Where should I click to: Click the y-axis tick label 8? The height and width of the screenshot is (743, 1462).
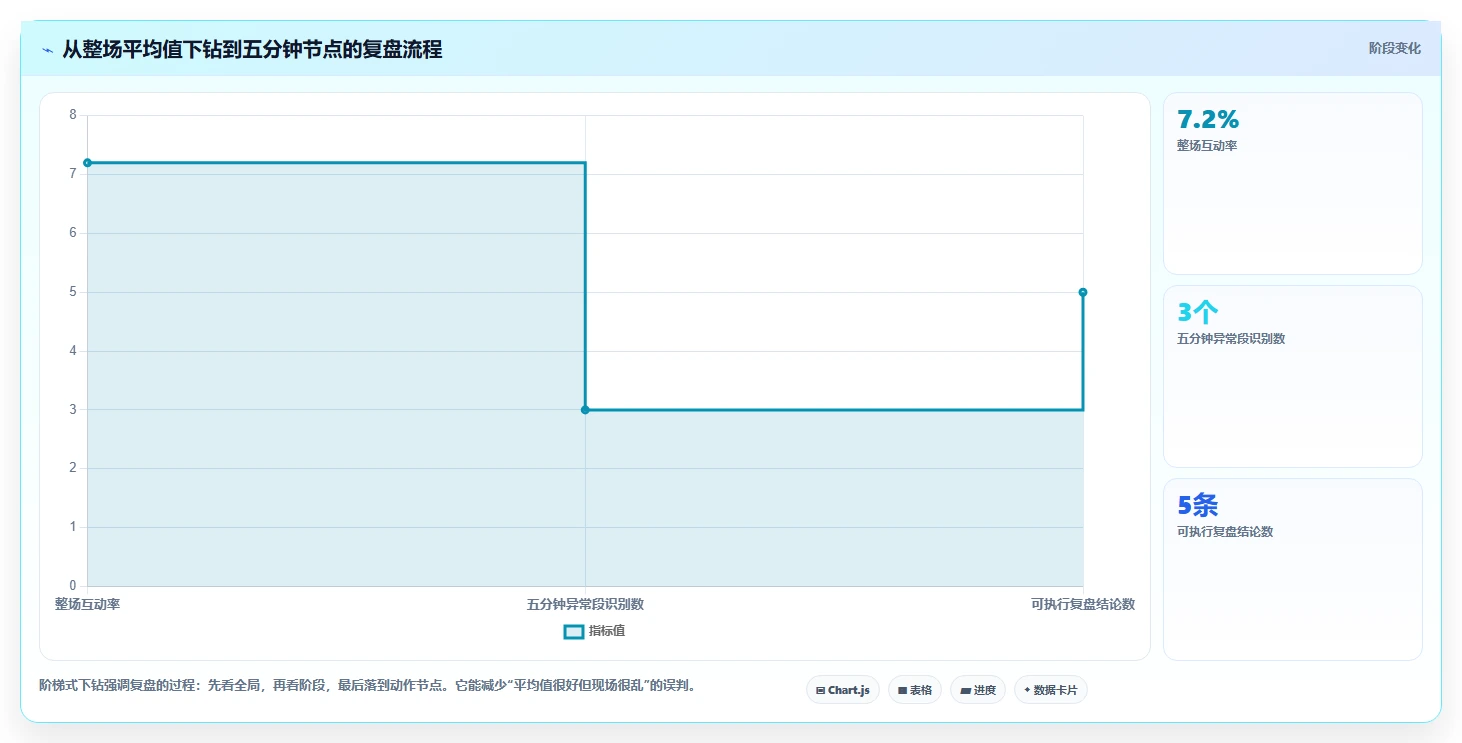point(73,115)
